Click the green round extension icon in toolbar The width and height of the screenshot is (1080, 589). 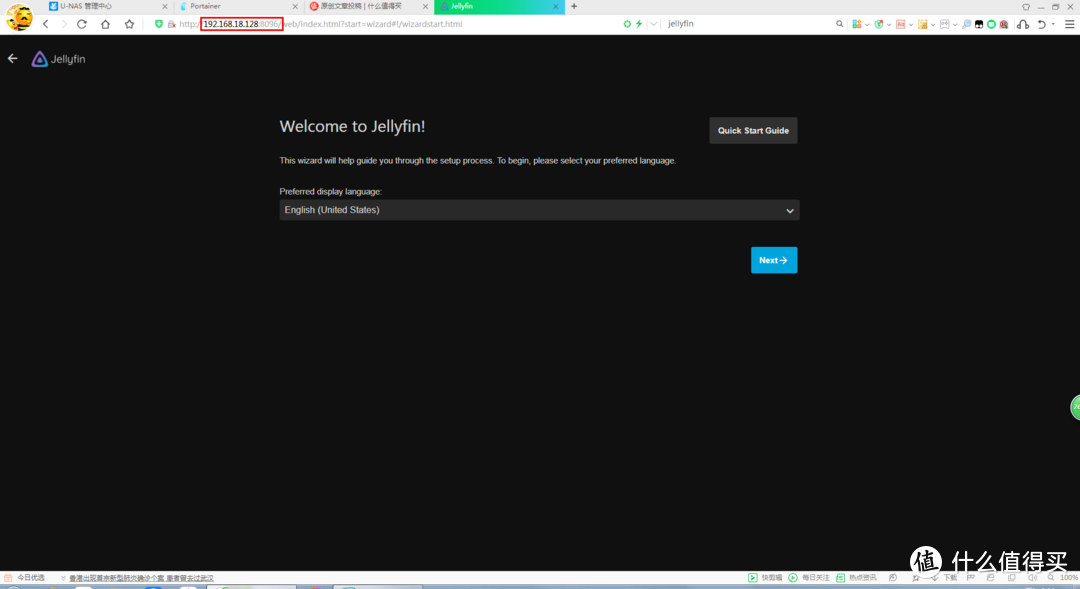pyautogui.click(x=991, y=24)
